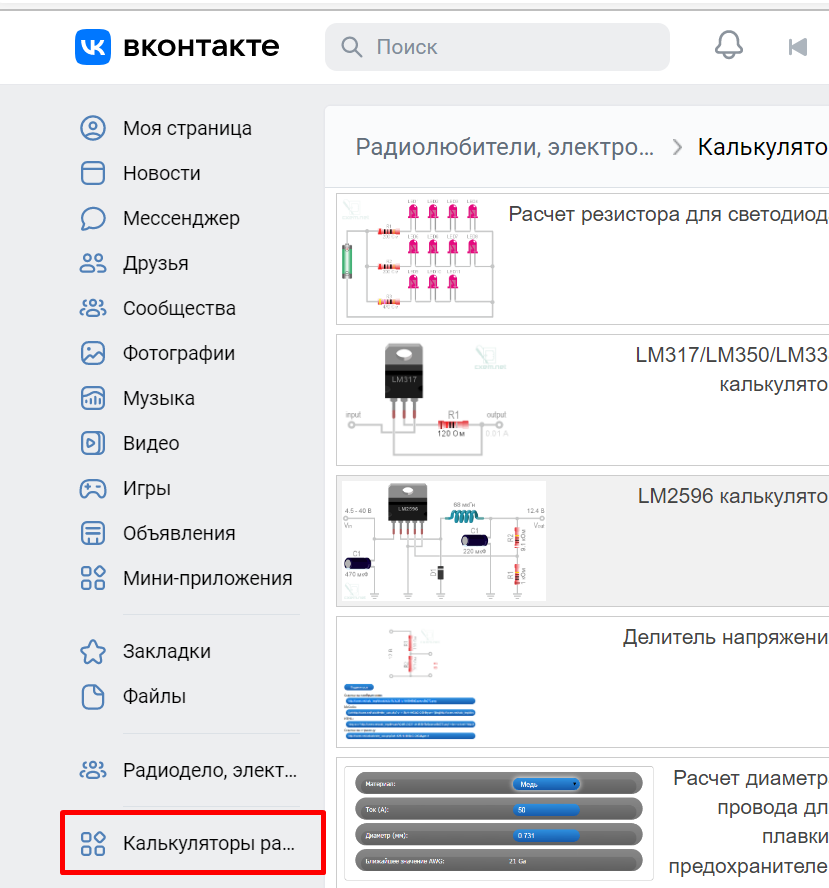Click the Ток (А) field showing 50

pos(546,810)
